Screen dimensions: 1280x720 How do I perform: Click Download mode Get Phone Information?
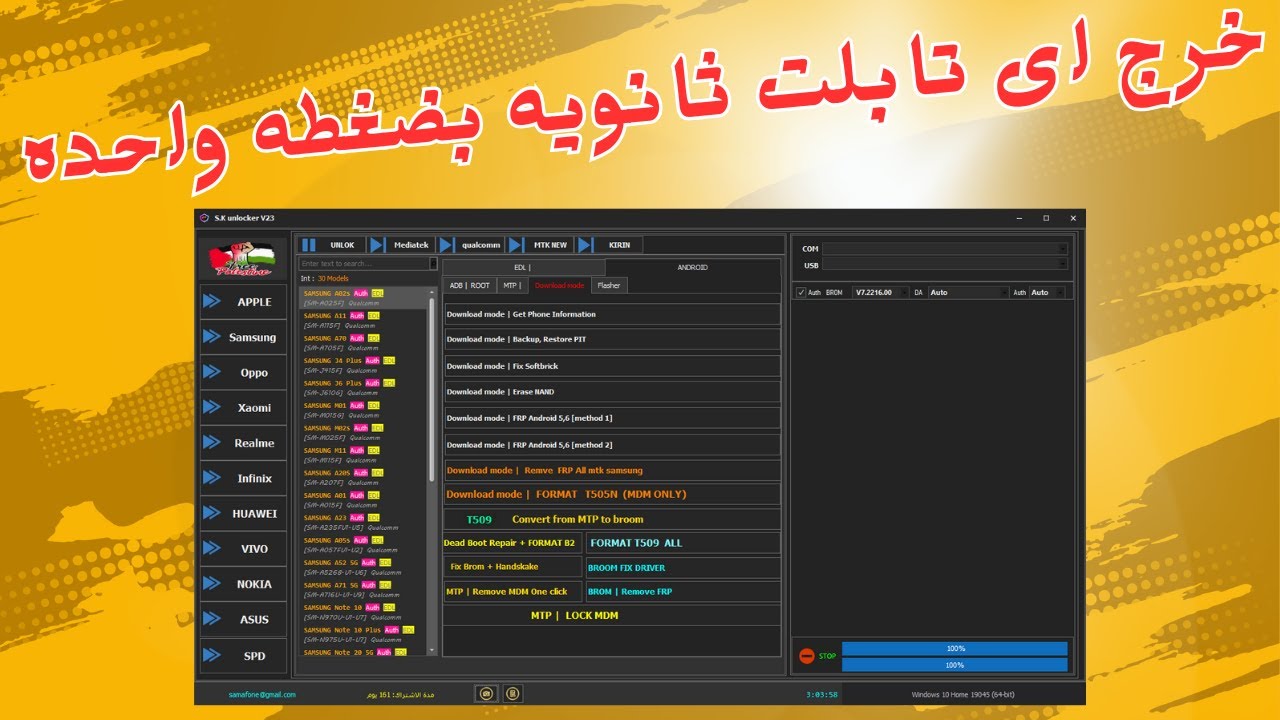point(612,314)
